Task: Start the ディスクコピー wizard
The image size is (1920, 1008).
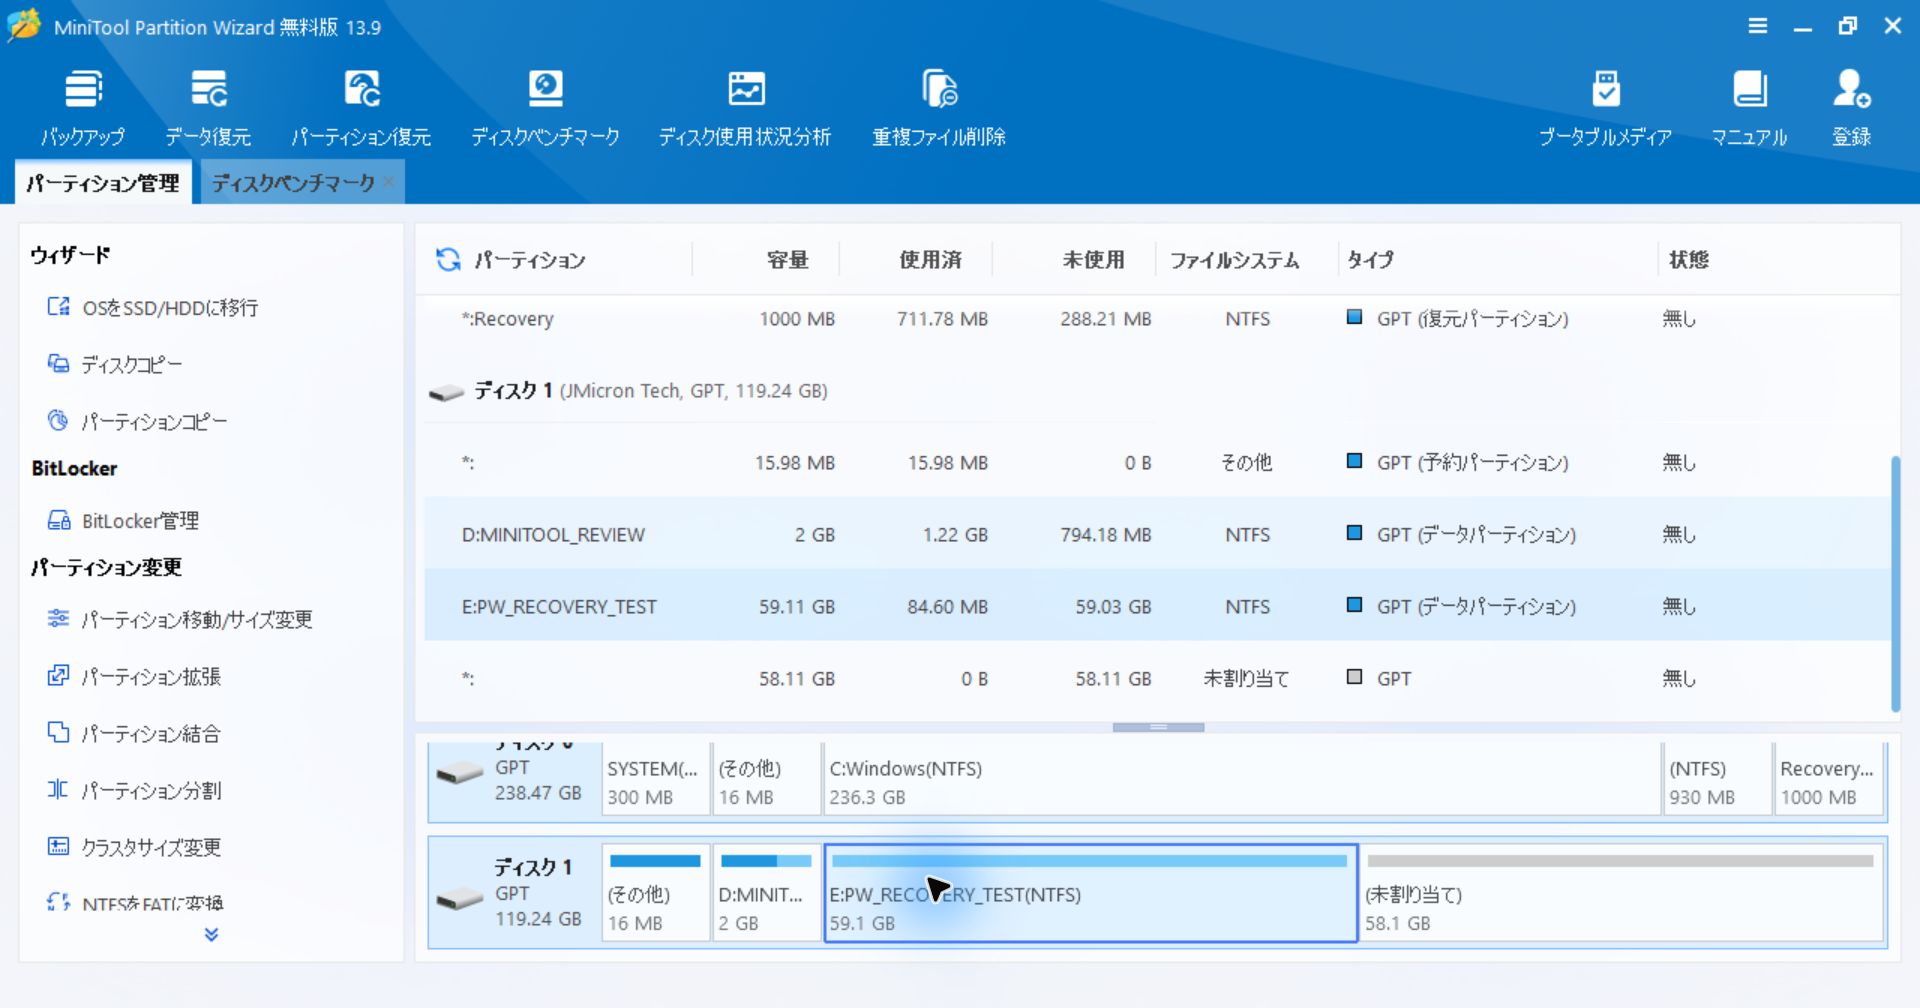Action: click(x=115, y=364)
